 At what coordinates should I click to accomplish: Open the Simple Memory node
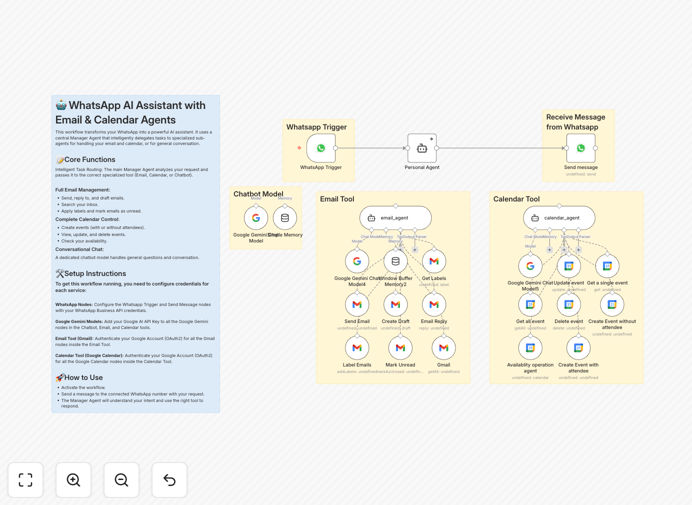[285, 218]
